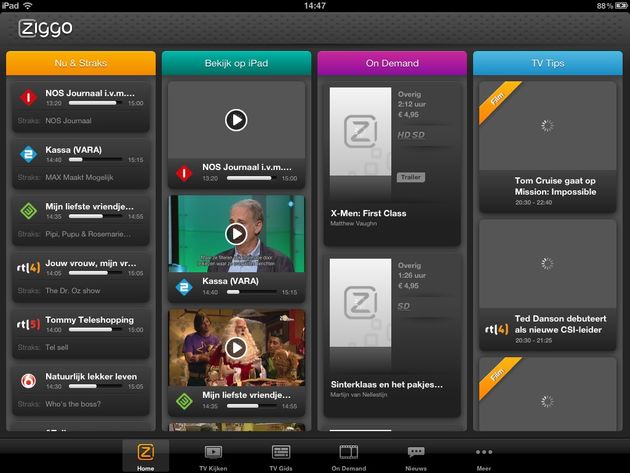Click the SBS 6 logo by Natuurlijk lekker leven
Image resolution: width=630 pixels, height=473 pixels.
pyautogui.click(x=29, y=381)
